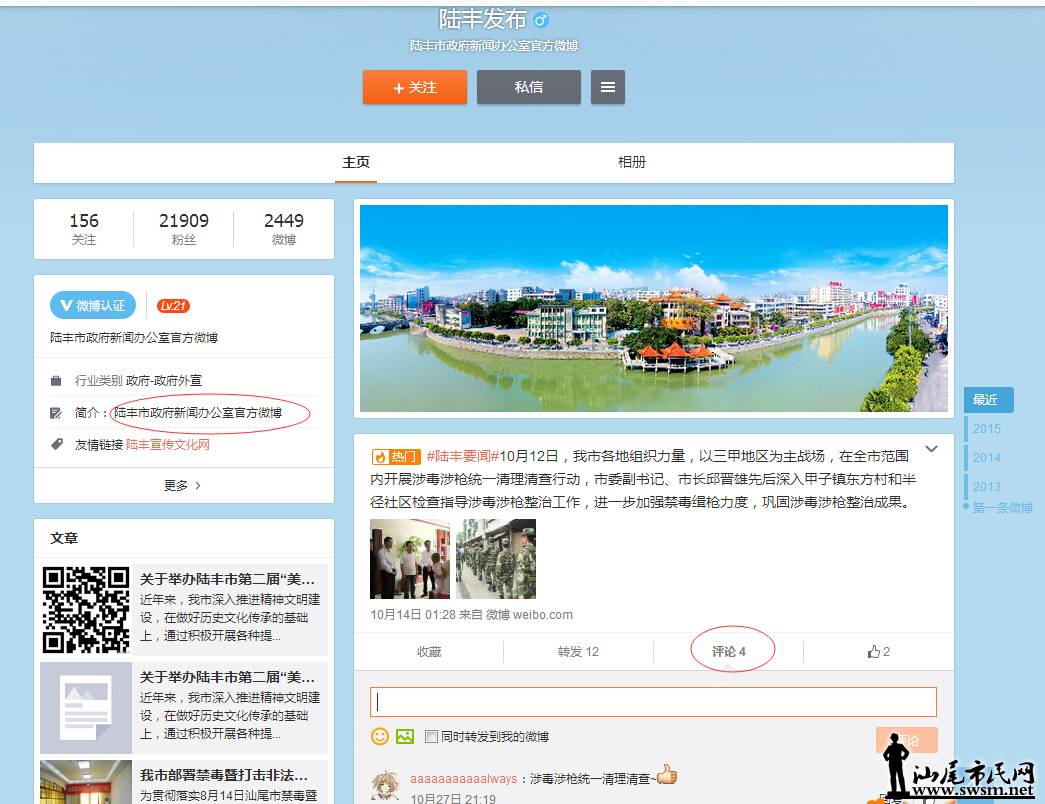The width and height of the screenshot is (1045, 804).
Task: Check 同时转发到我的微博 checkbox
Action: (x=431, y=737)
